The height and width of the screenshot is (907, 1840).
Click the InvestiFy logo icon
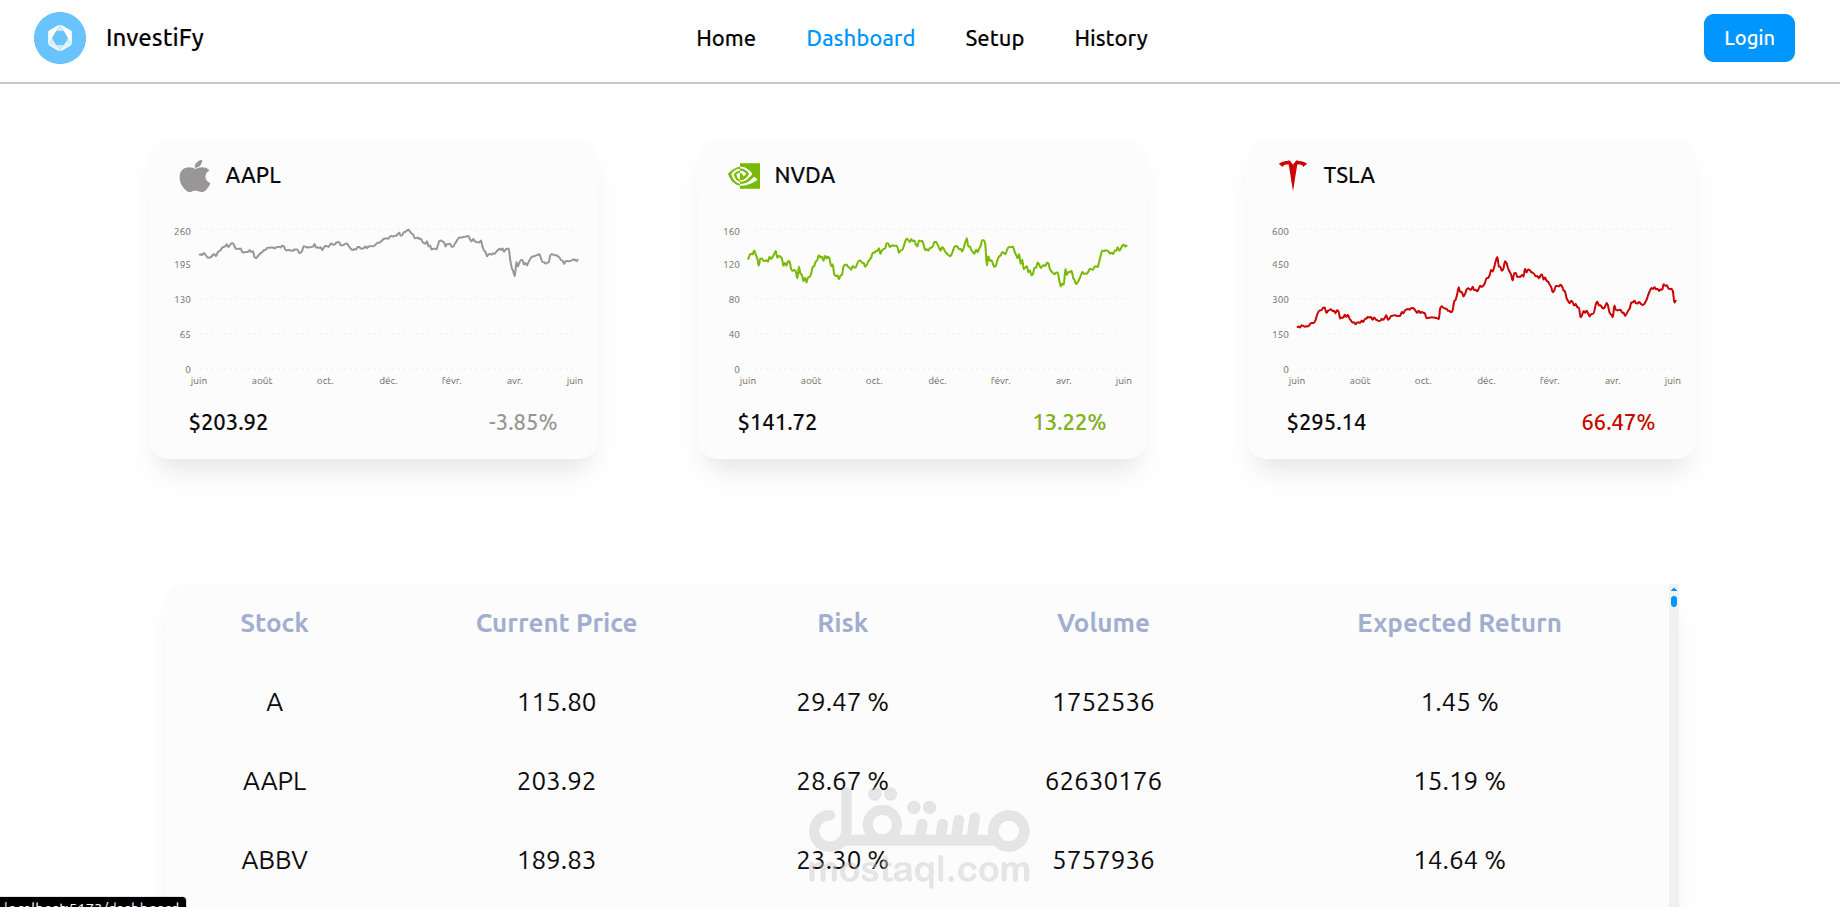pos(60,38)
